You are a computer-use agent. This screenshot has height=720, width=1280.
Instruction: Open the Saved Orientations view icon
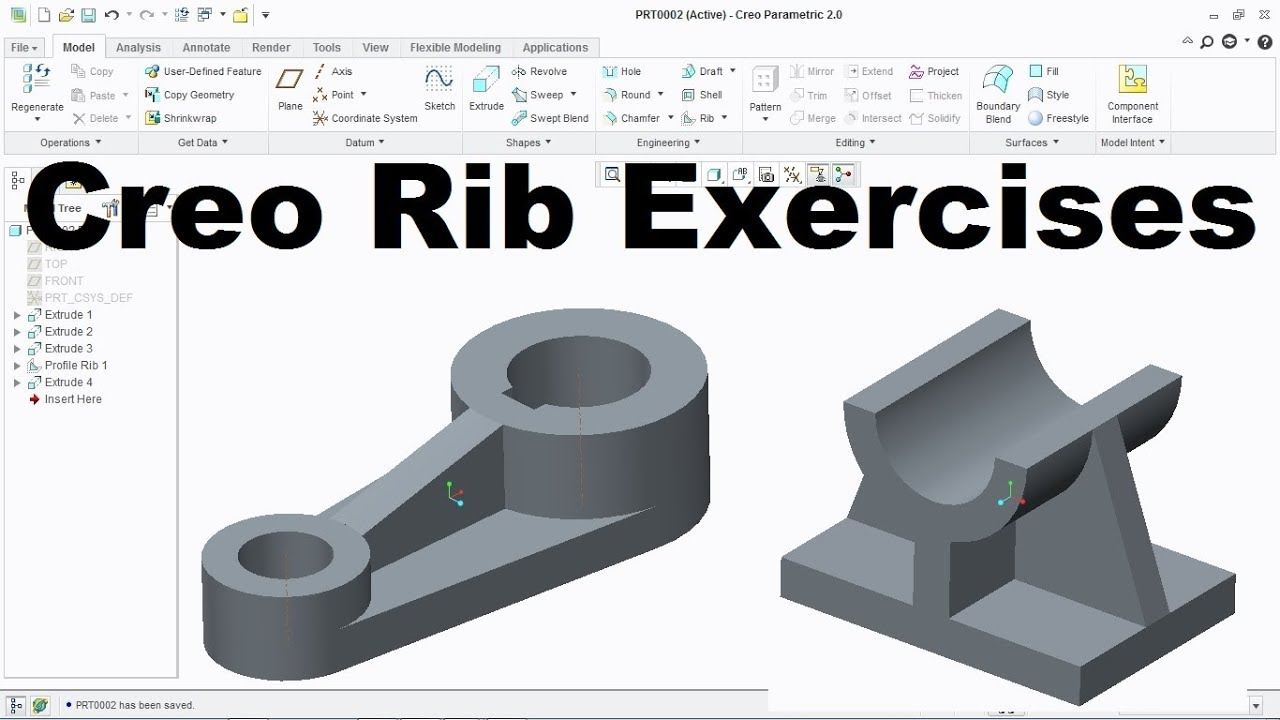[741, 175]
